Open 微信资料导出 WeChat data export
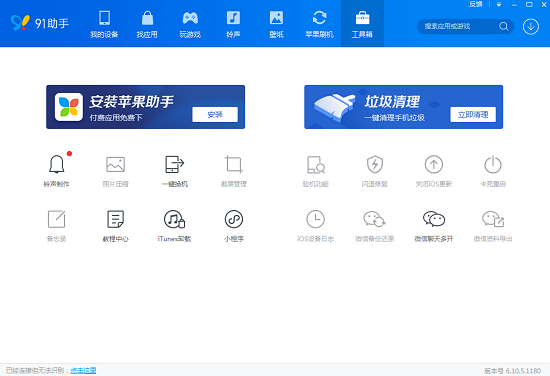The height and width of the screenshot is (376, 550). tap(493, 219)
